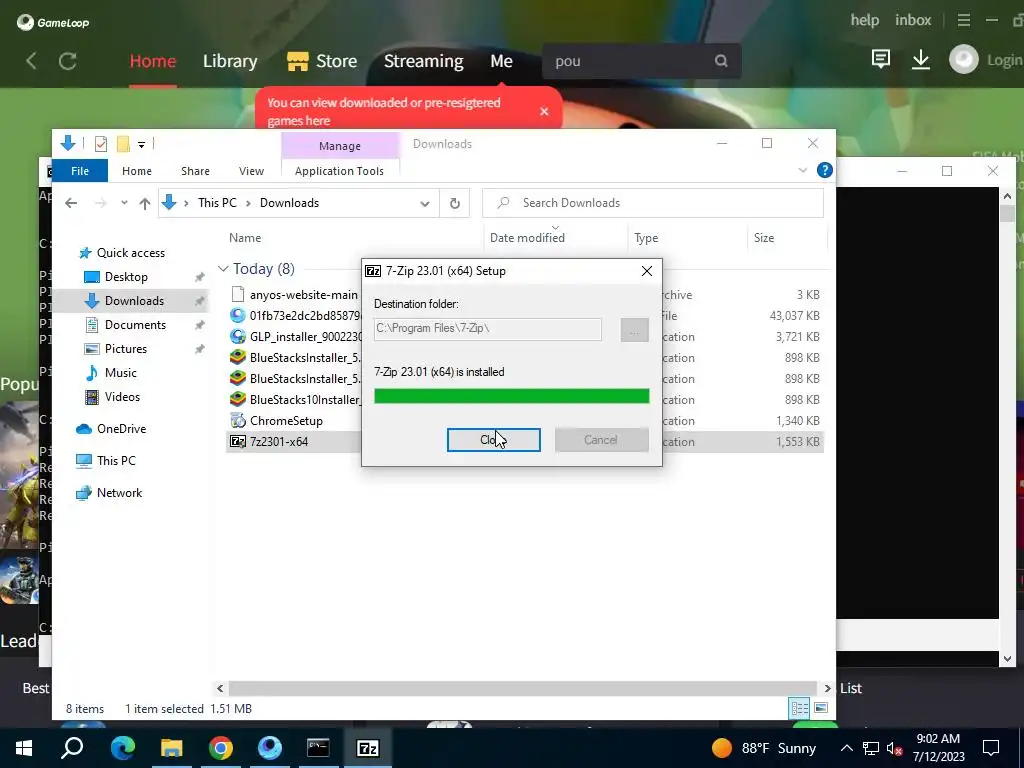Click the GameLoop search magnifier icon
1024x768 pixels.
pos(721,61)
